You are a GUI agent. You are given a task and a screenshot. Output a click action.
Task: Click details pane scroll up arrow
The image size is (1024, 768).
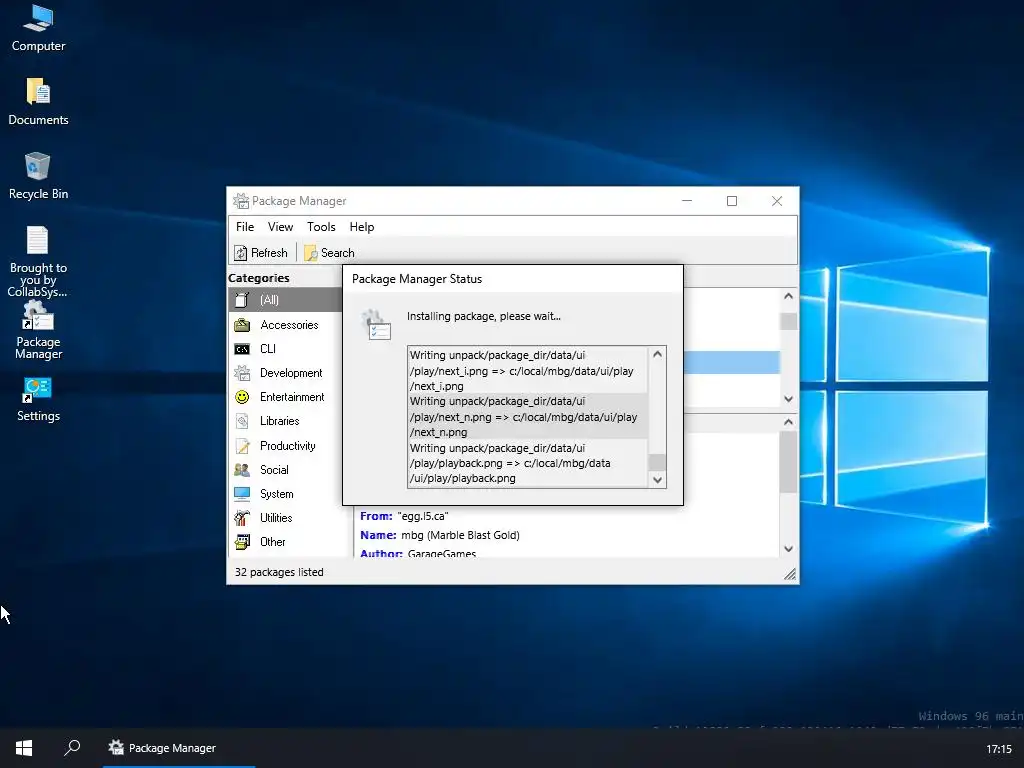pyautogui.click(x=788, y=422)
